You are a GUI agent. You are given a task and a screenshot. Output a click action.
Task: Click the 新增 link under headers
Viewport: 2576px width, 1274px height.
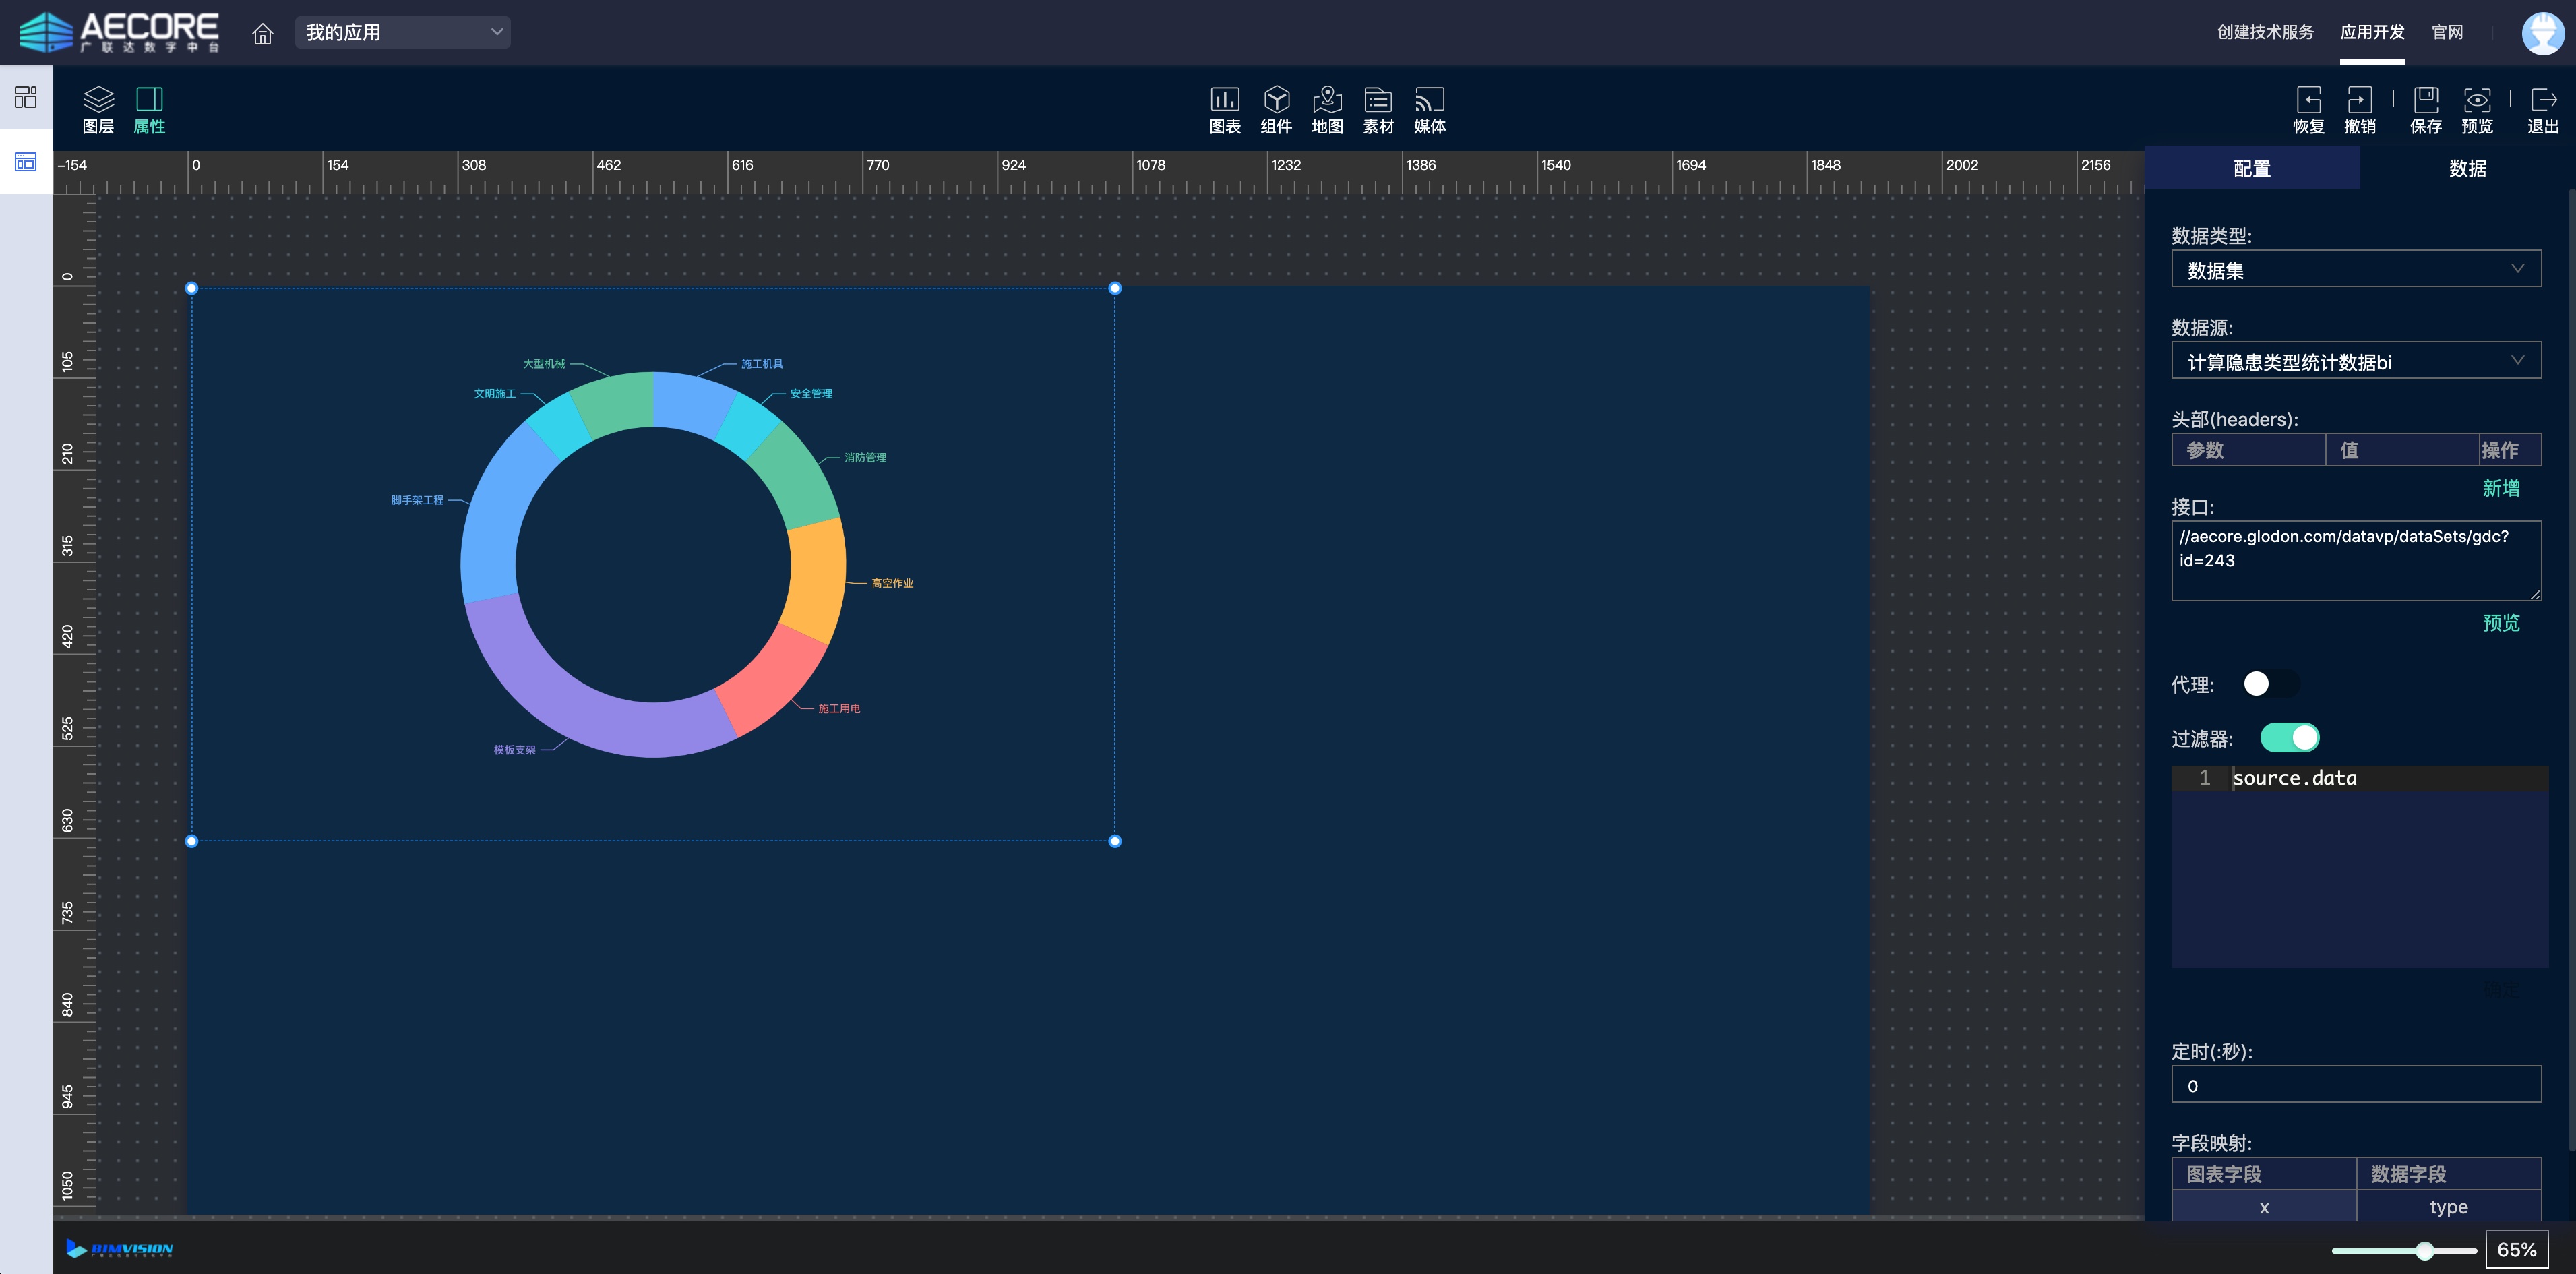click(2500, 488)
